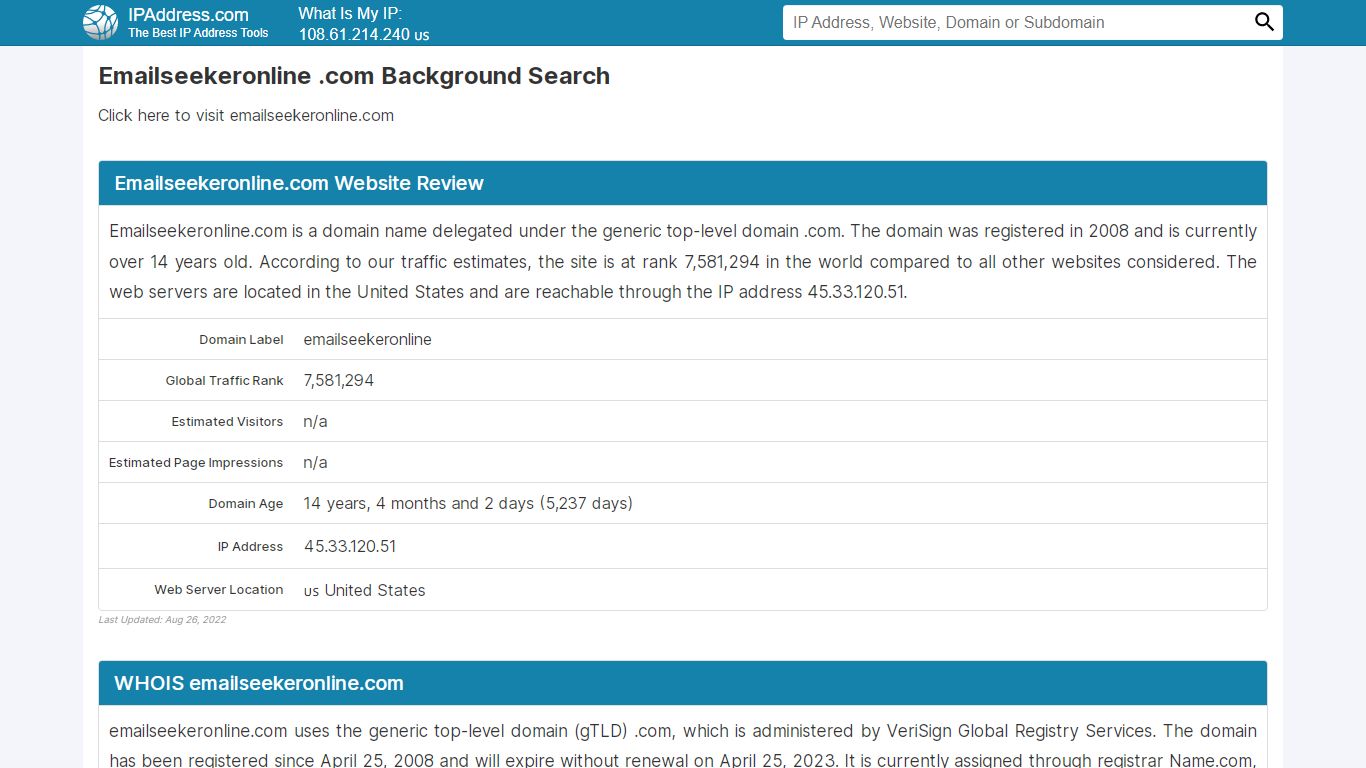1366x768 pixels.
Task: Click the search magnifier icon
Action: 1264,22
